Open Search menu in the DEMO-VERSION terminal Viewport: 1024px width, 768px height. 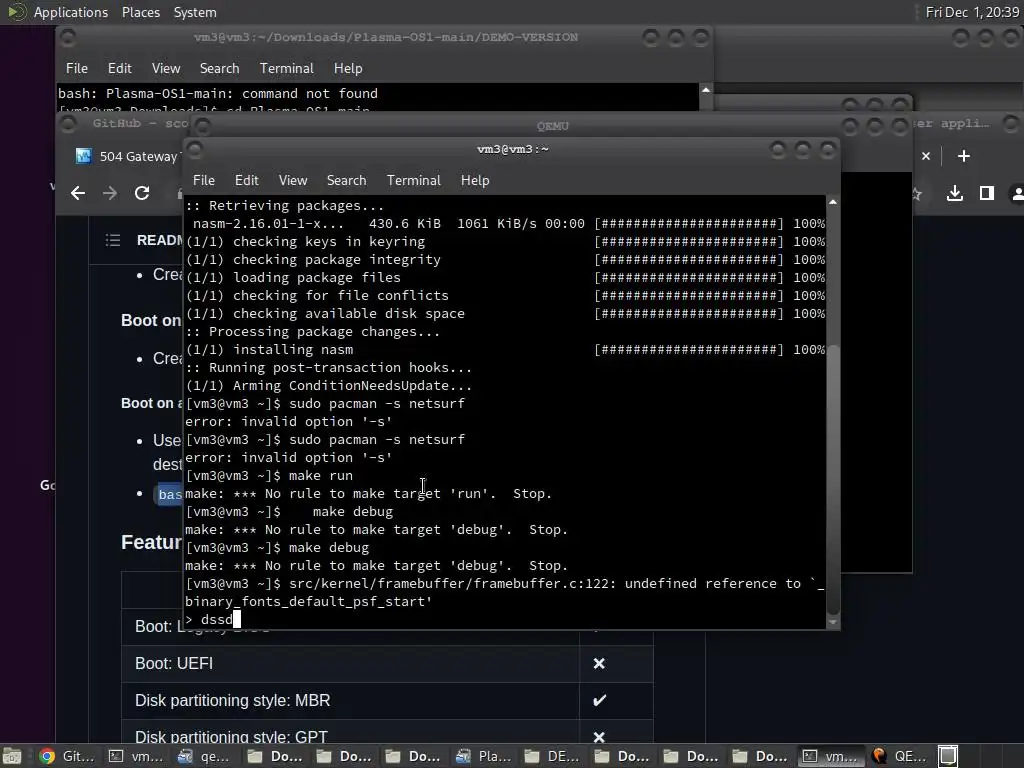point(219,69)
